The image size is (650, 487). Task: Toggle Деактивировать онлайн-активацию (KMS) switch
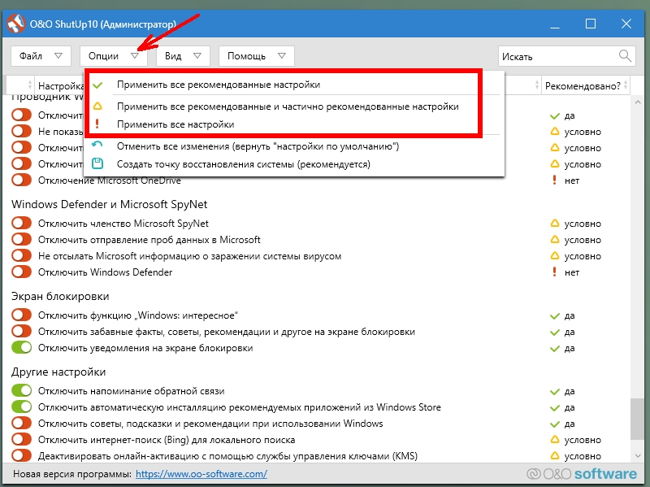click(x=22, y=456)
